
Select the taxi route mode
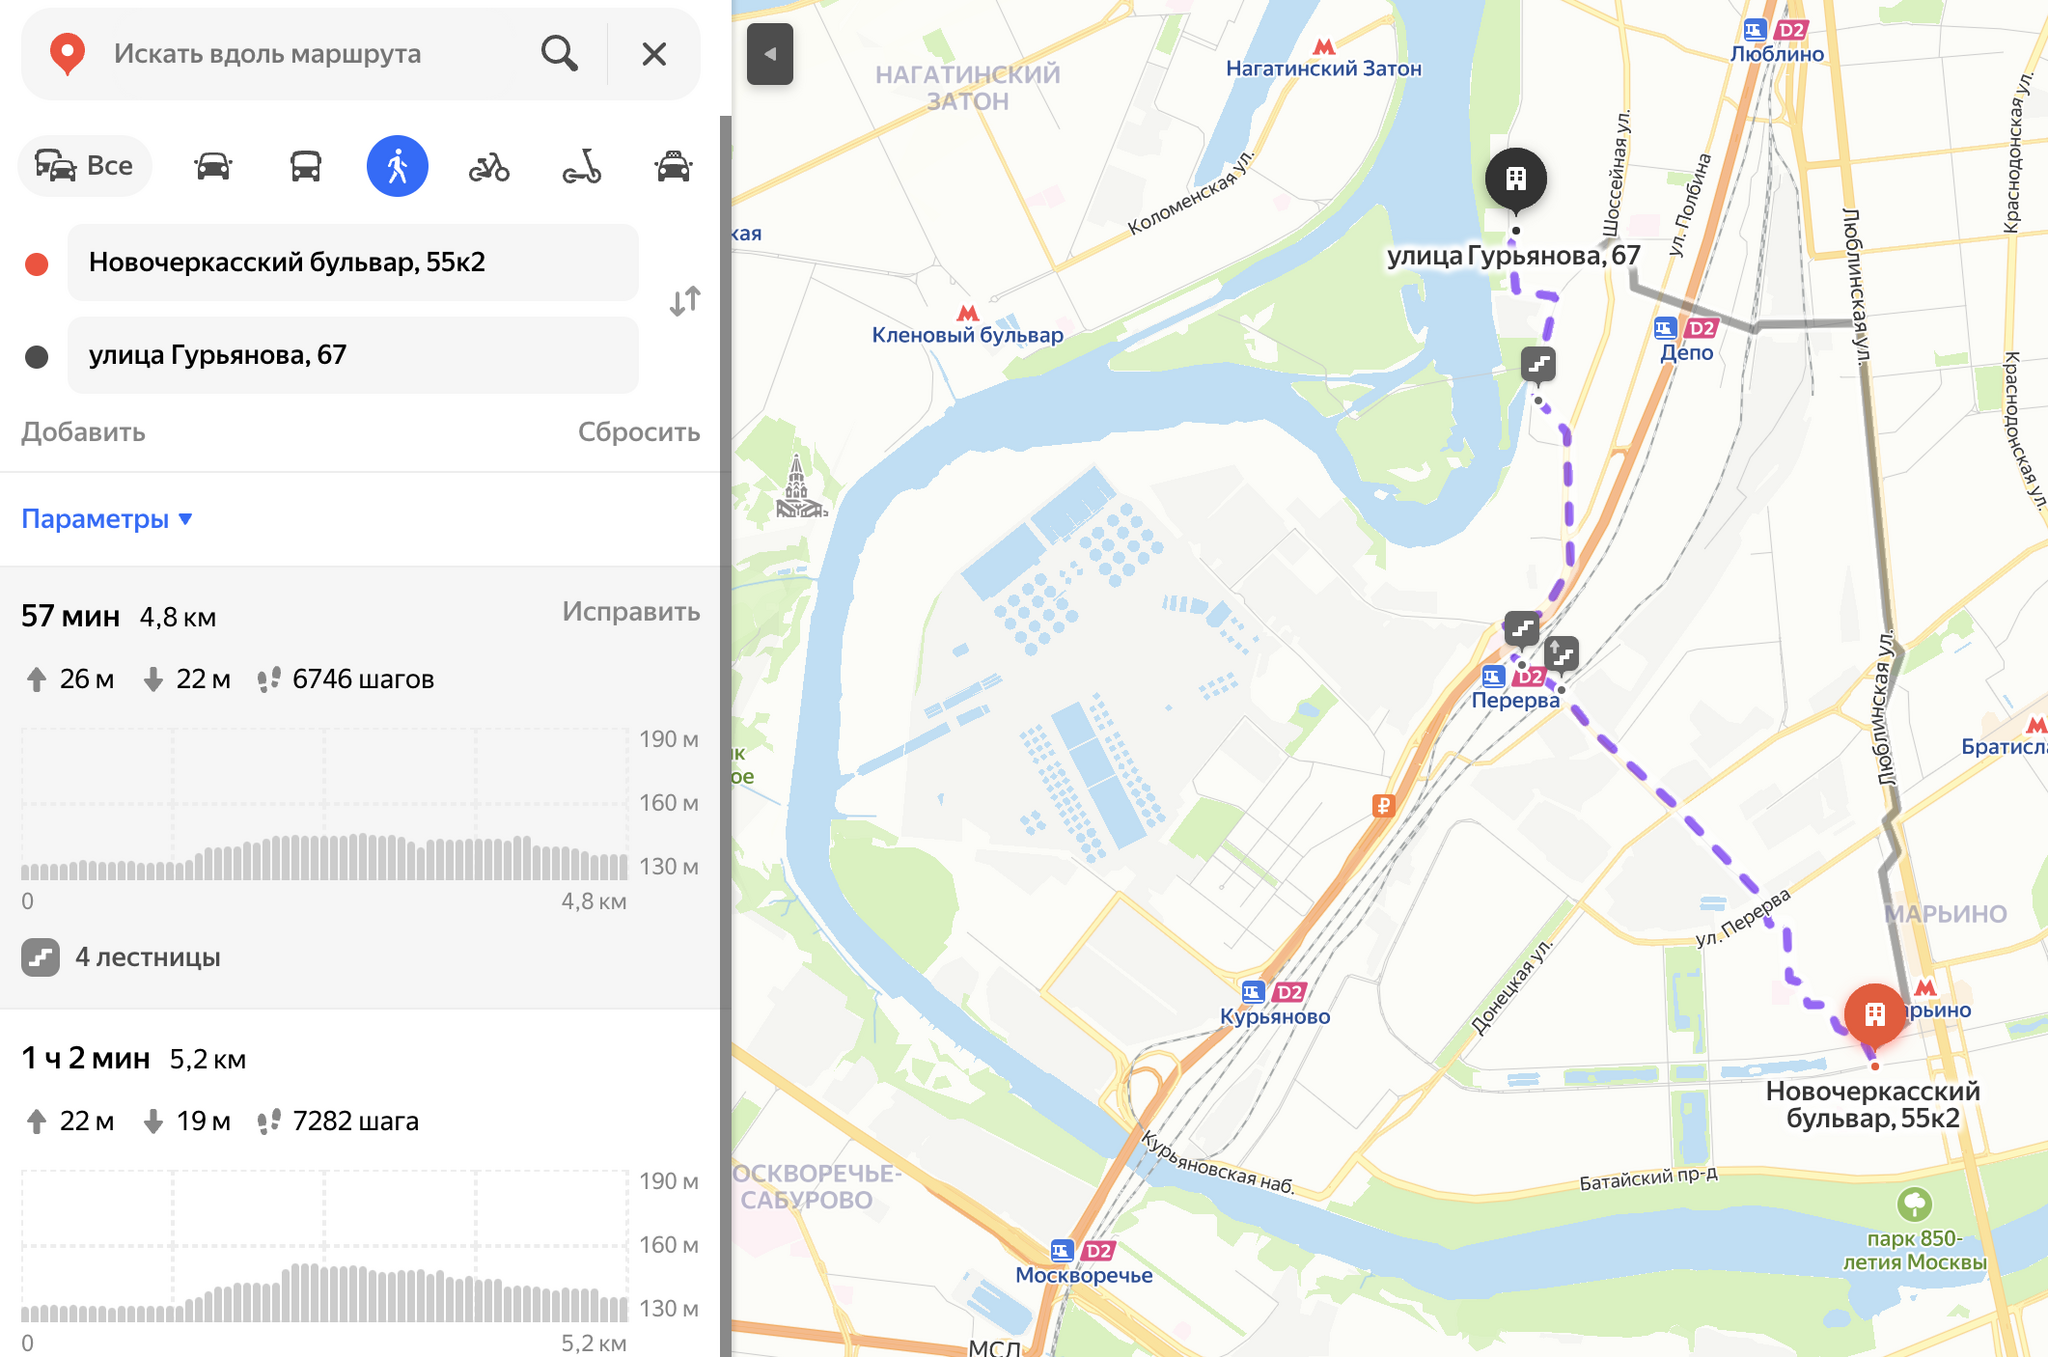point(673,166)
